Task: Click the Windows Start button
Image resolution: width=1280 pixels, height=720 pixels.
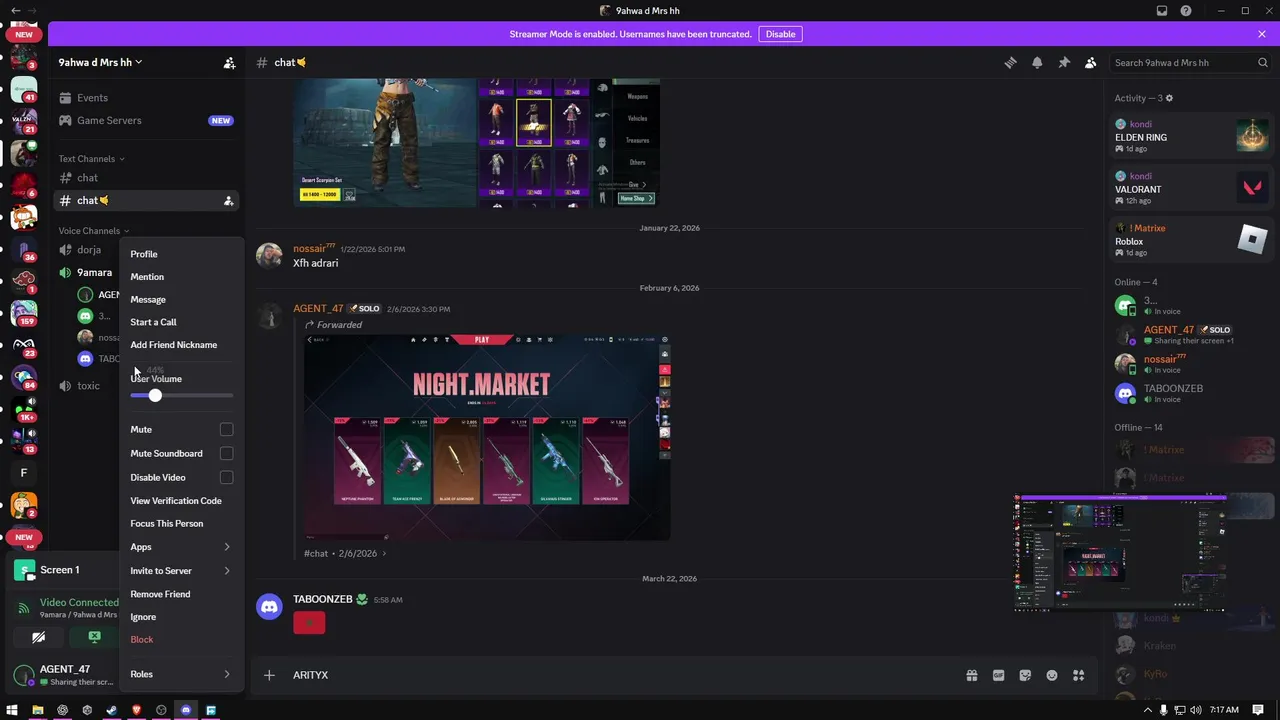Action: (x=12, y=710)
